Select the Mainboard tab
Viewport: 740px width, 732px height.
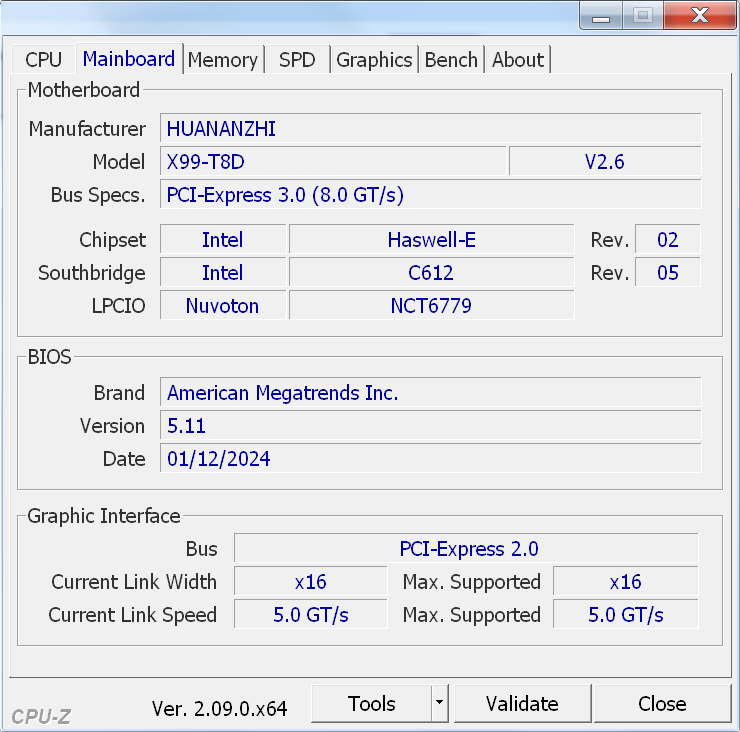(129, 59)
